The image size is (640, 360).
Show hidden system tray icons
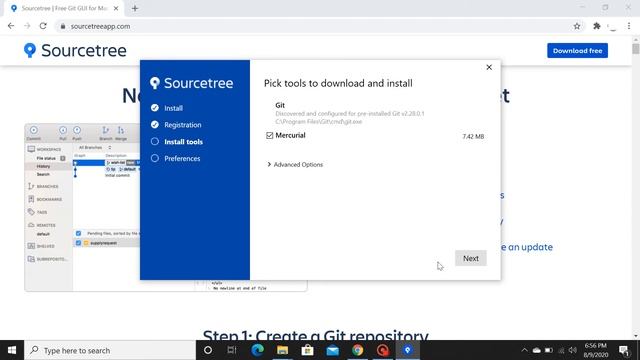pos(524,350)
